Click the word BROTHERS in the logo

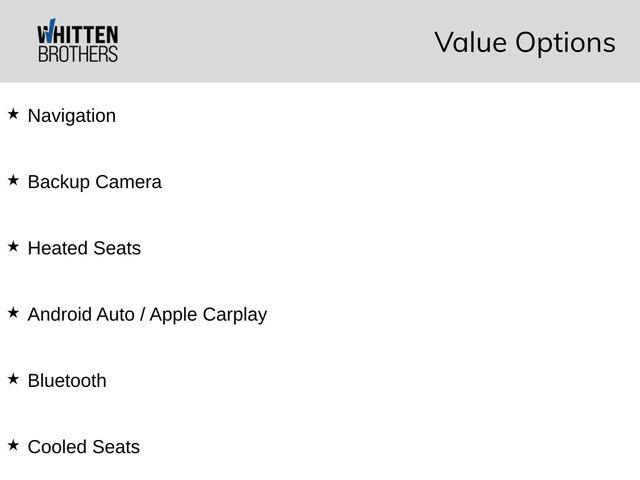pos(77,54)
